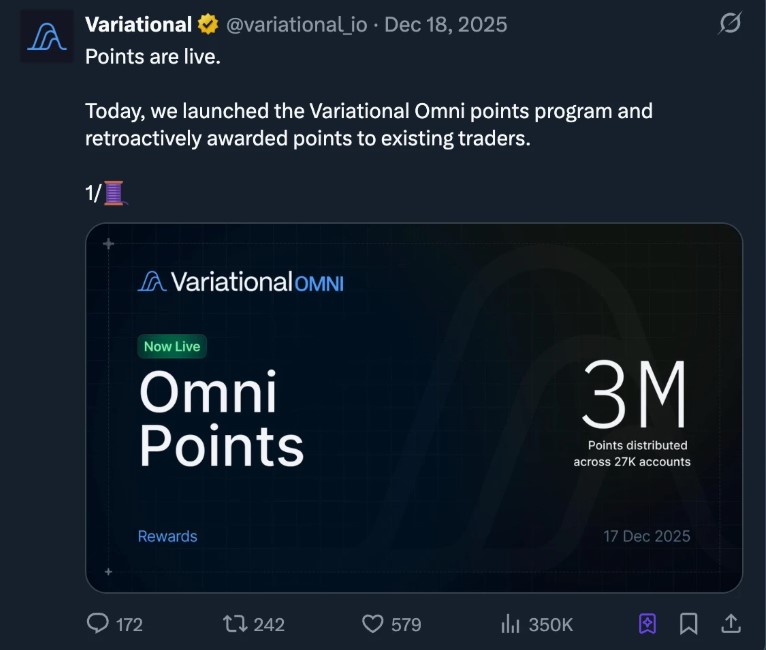
Task: Click the Variational OMNI logo in the card
Action: (x=241, y=282)
